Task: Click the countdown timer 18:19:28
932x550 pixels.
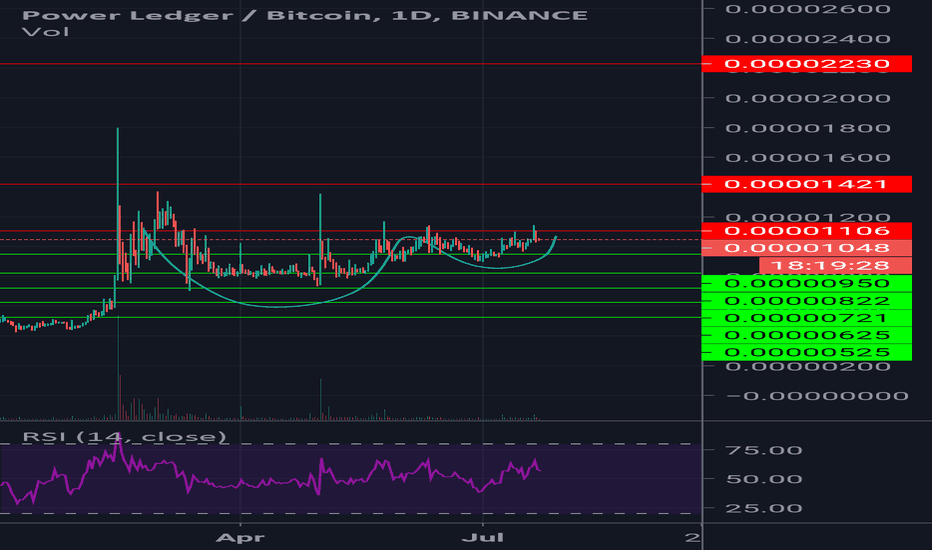Action: [835, 265]
